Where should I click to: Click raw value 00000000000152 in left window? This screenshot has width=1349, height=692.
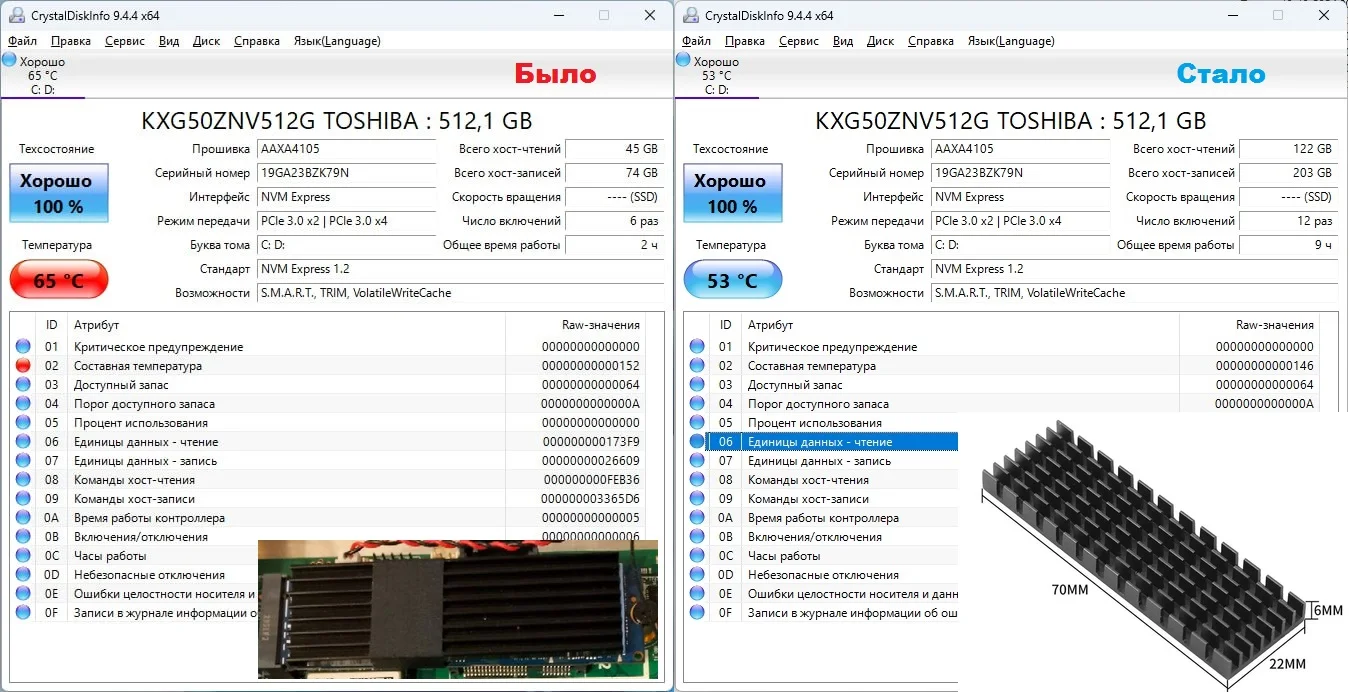point(590,366)
